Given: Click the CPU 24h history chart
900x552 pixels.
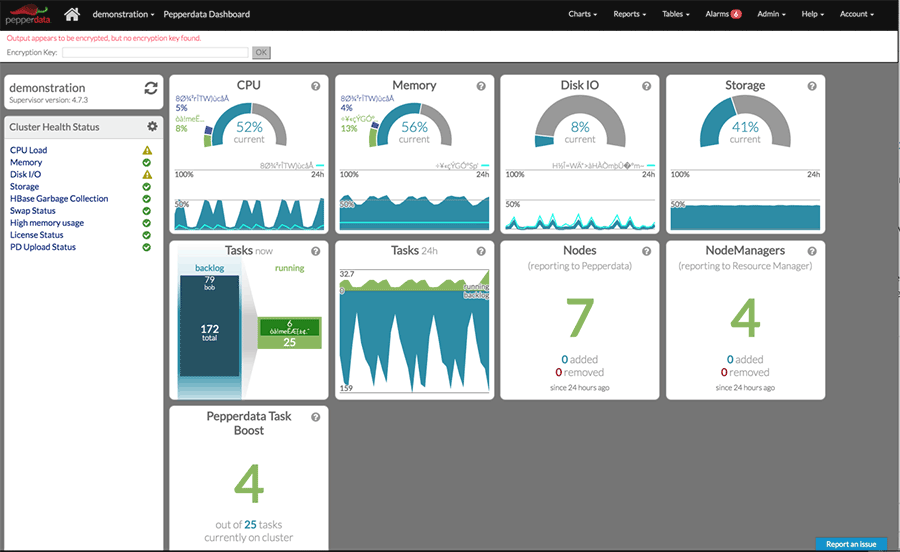Looking at the screenshot, I should tap(249, 200).
